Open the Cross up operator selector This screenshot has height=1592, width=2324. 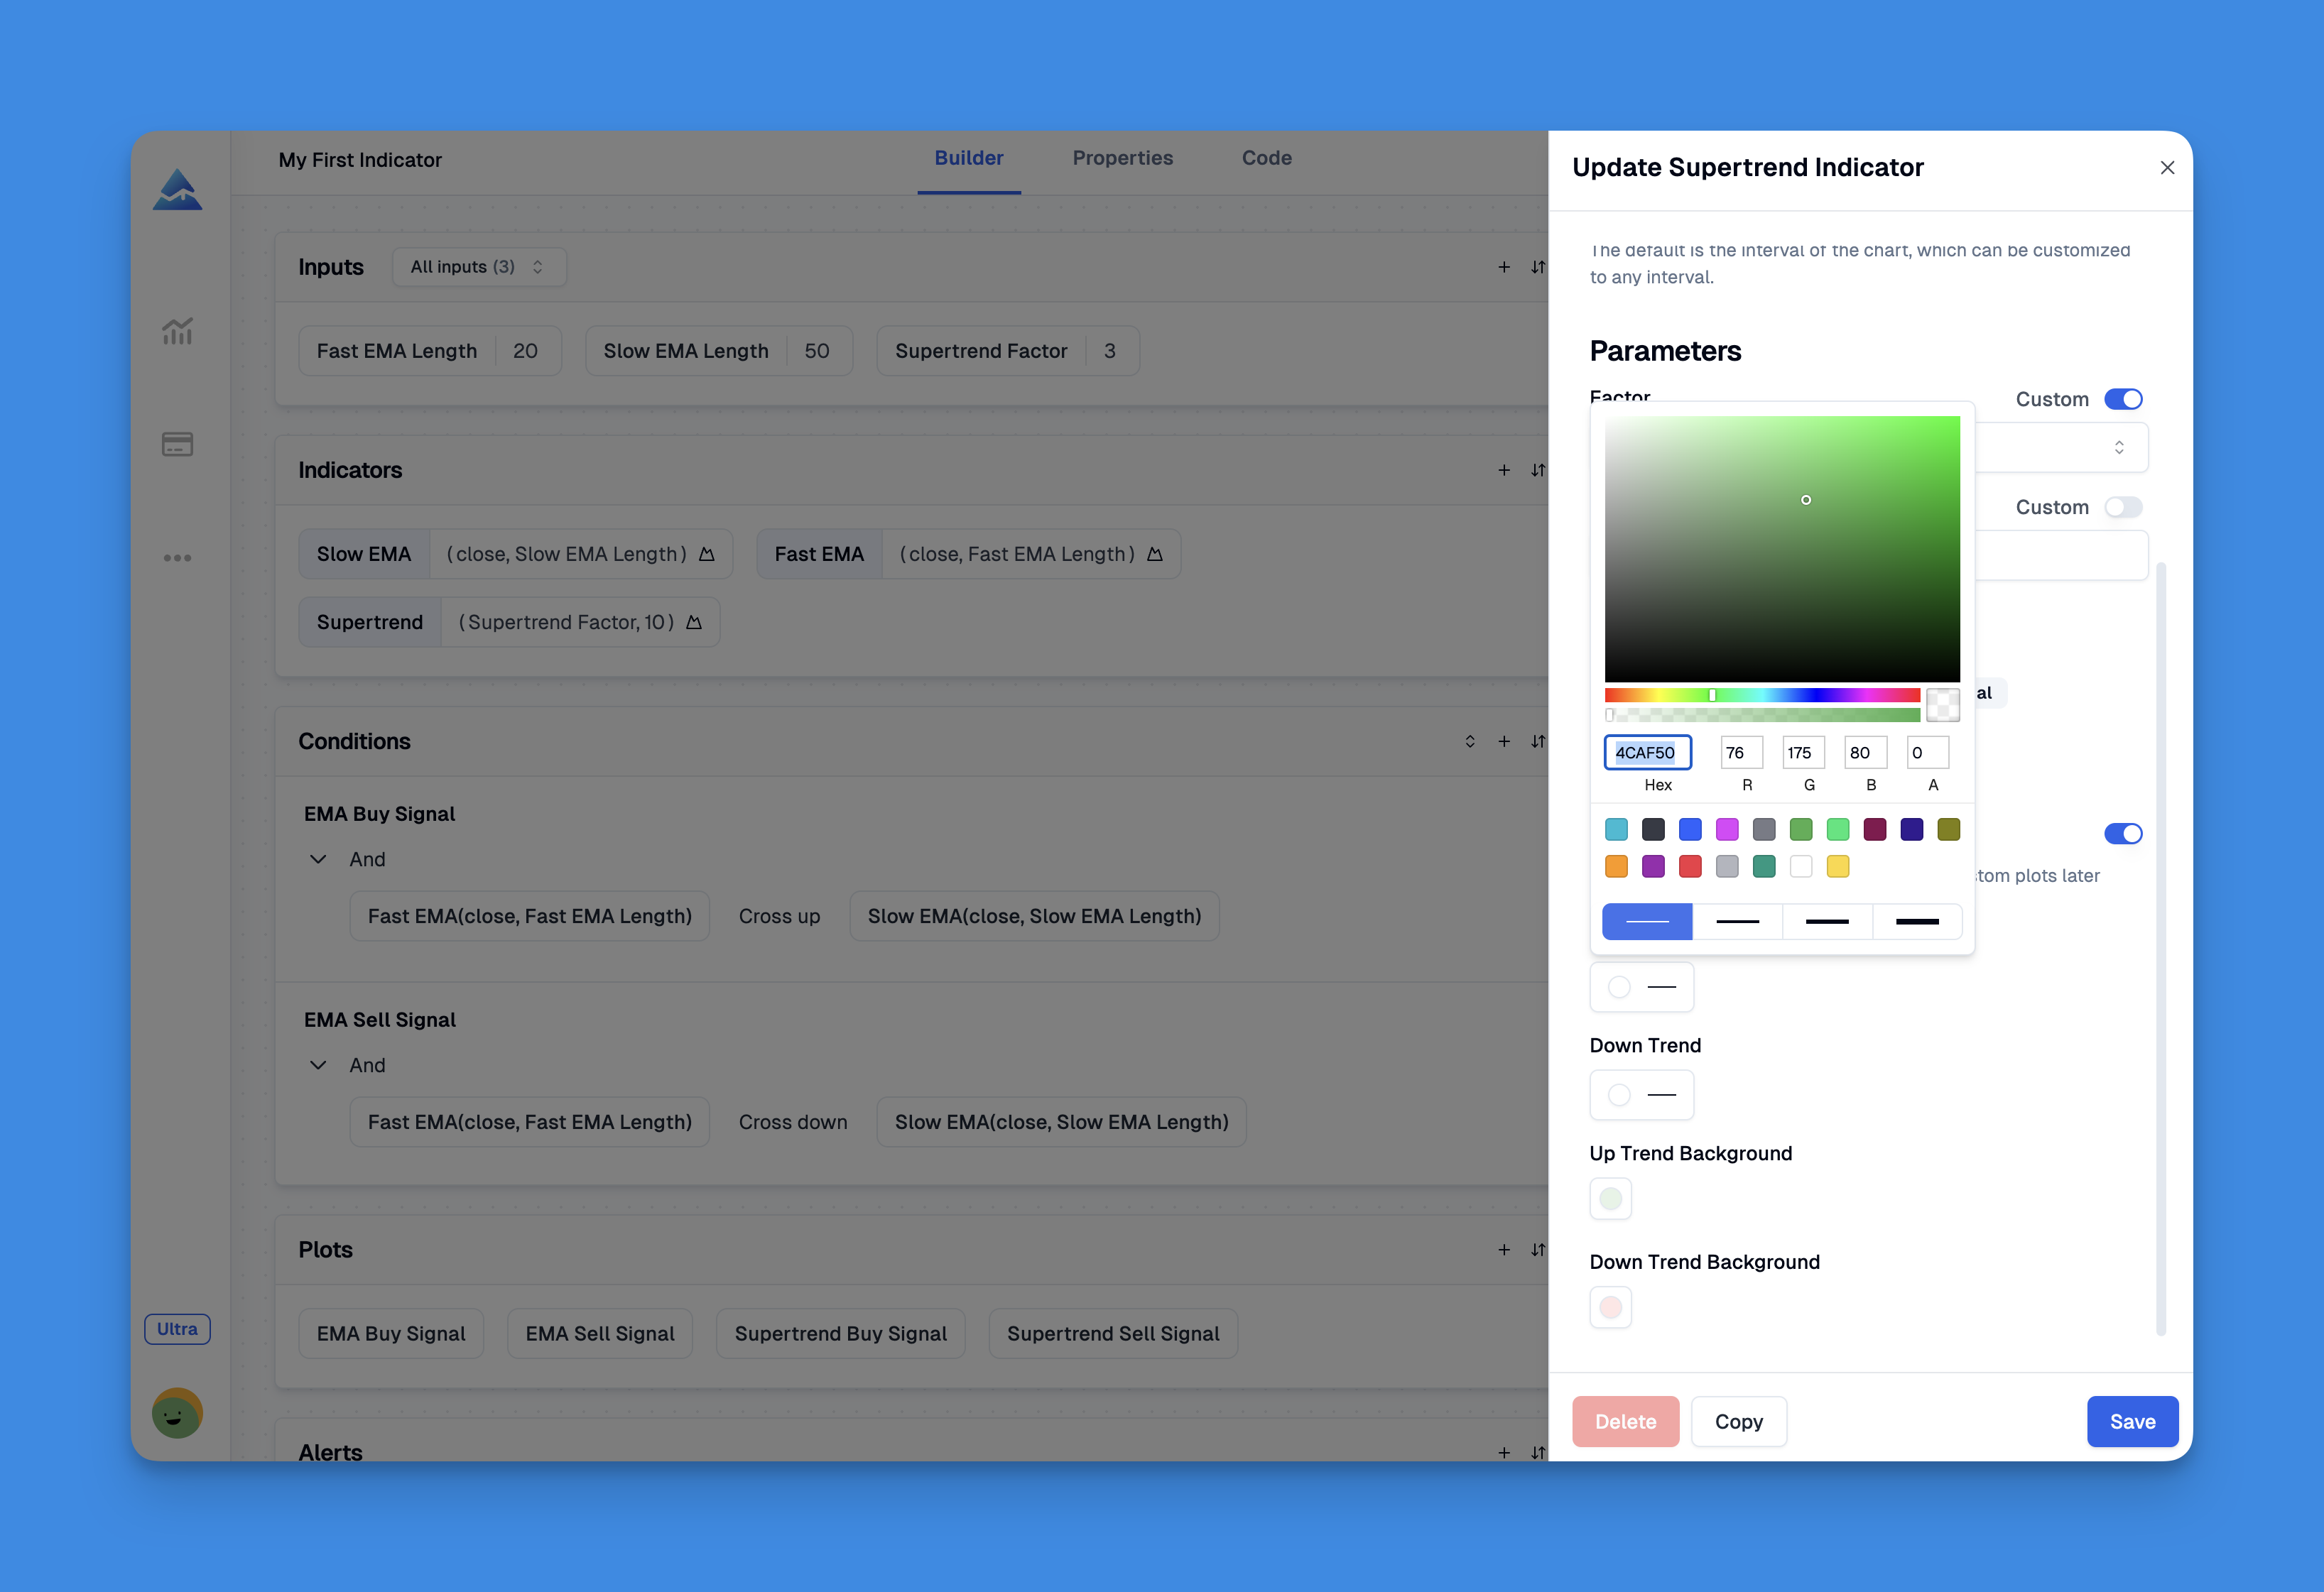(x=779, y=916)
